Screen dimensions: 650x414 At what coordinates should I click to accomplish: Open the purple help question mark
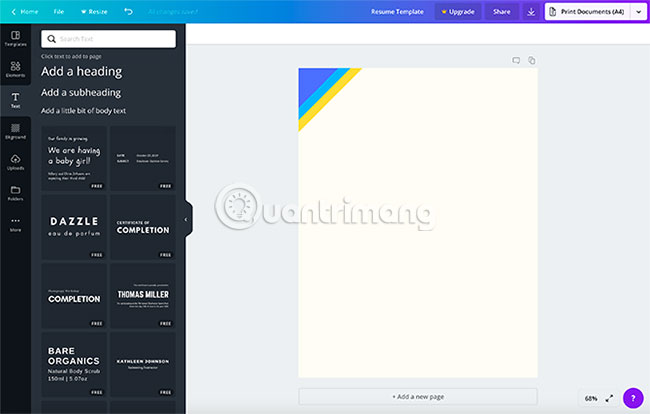click(633, 398)
